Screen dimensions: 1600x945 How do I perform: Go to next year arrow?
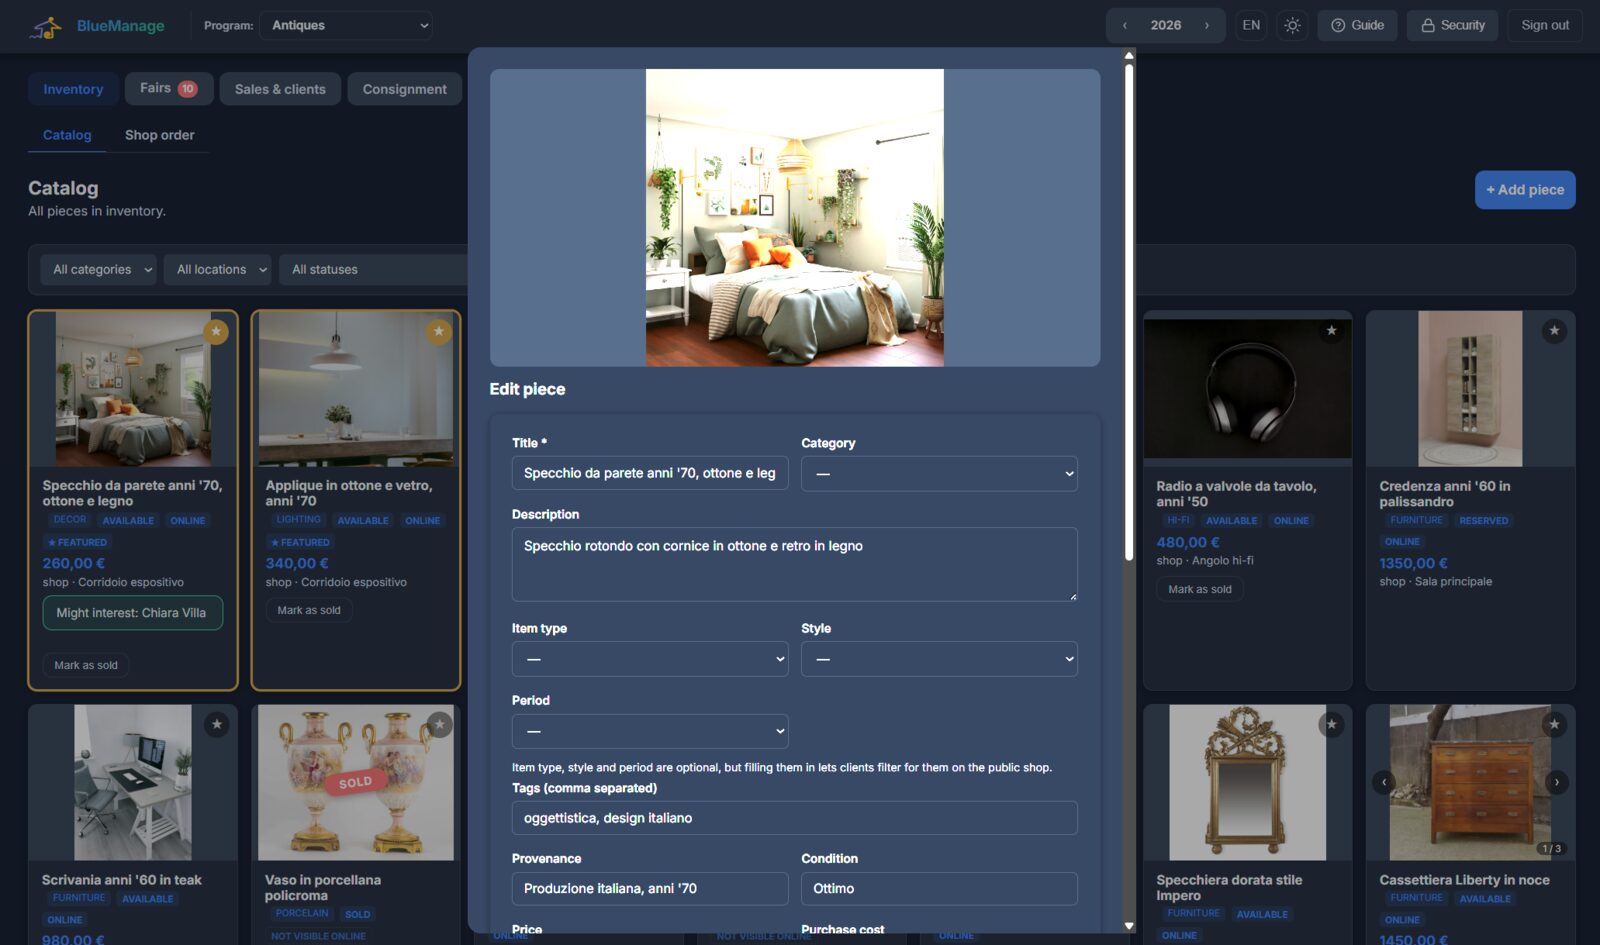point(1207,25)
